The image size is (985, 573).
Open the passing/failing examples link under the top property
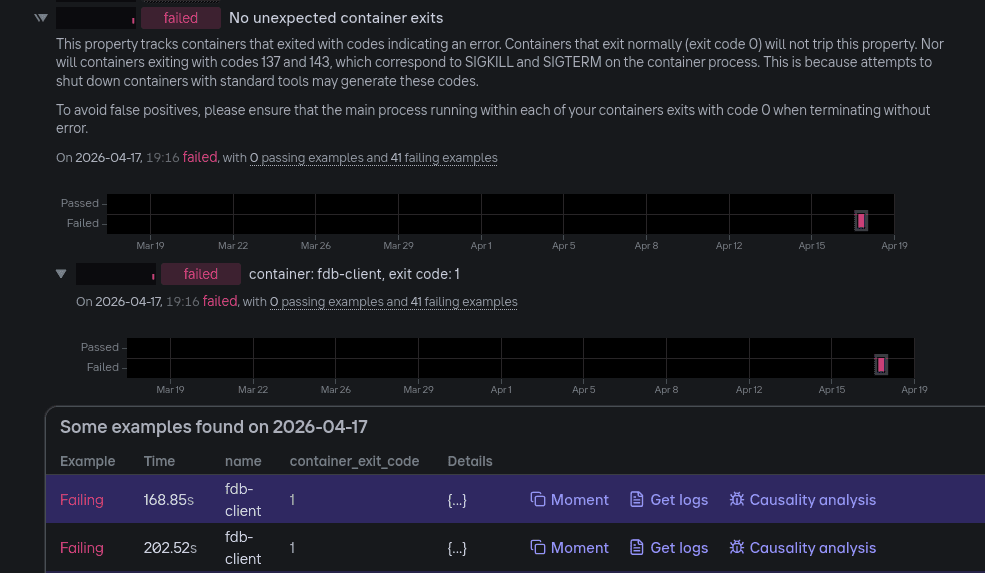point(374,158)
